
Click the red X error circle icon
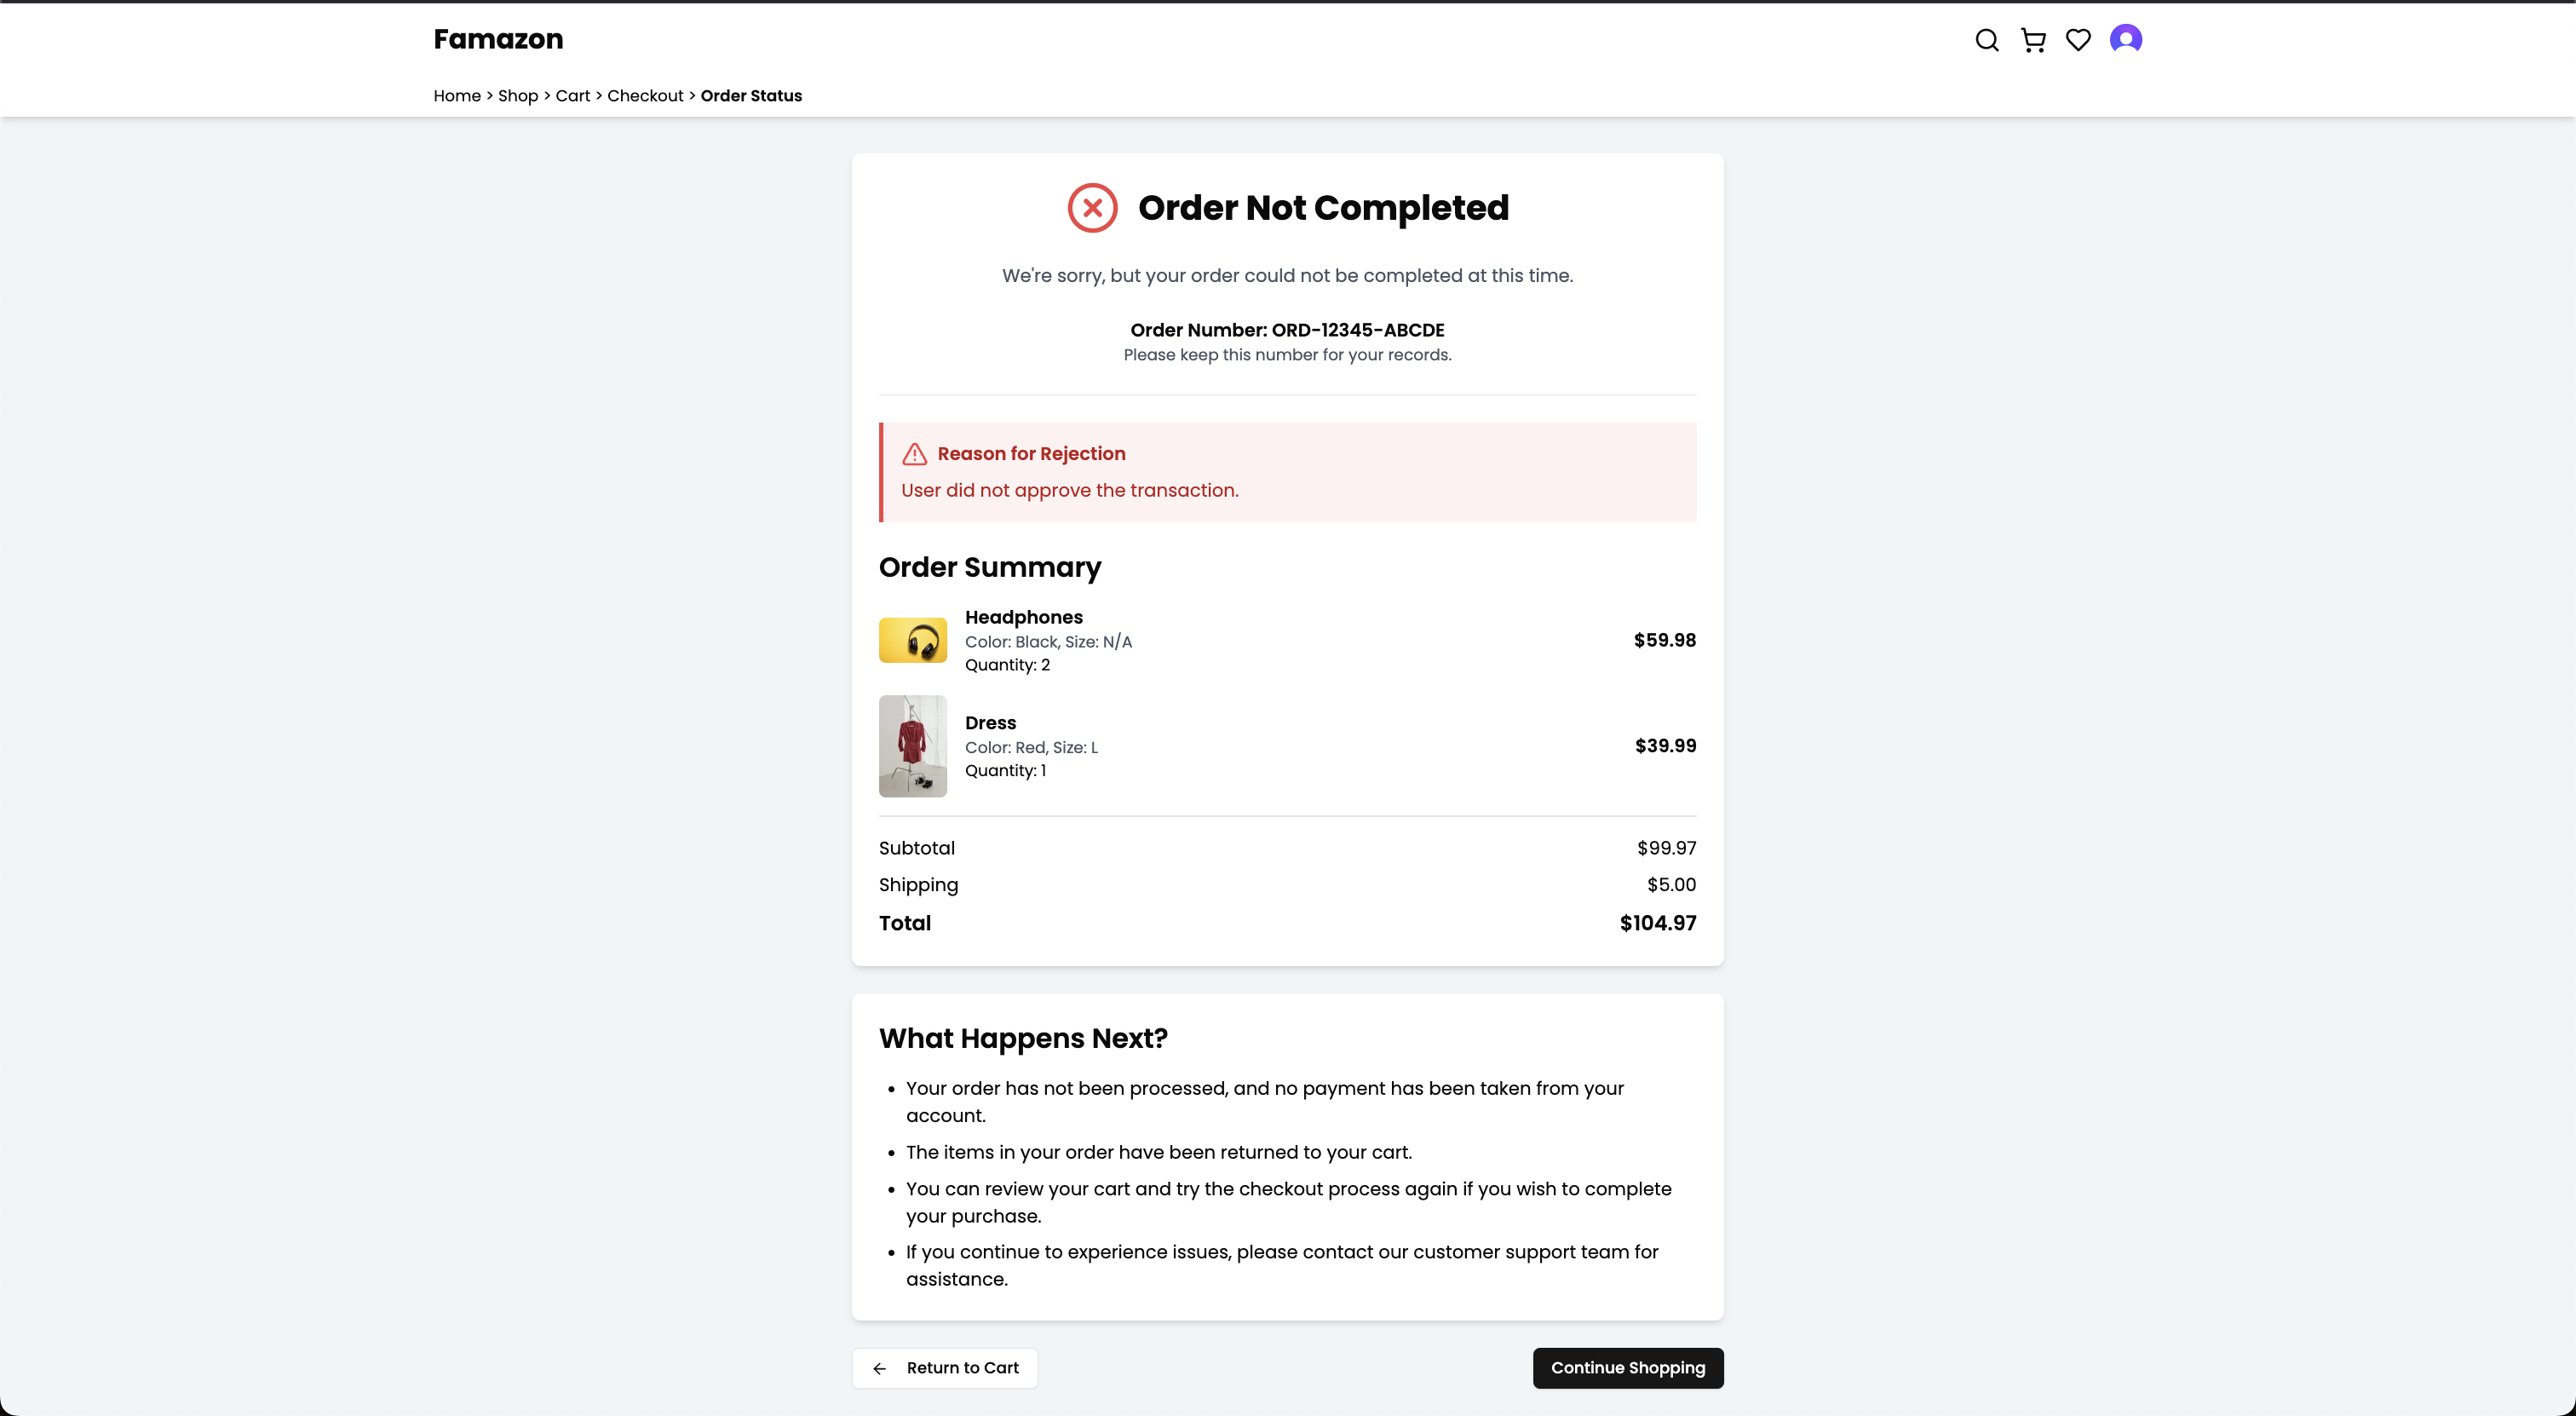click(1092, 208)
